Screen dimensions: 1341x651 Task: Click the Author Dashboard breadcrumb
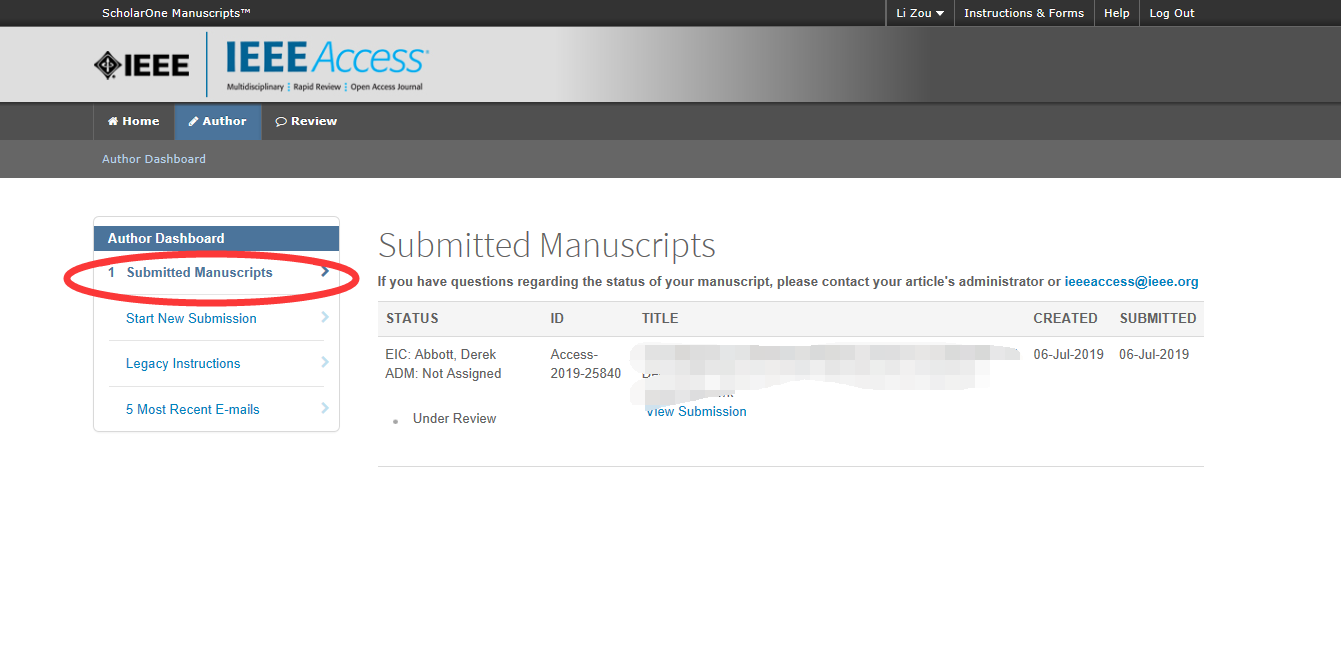click(153, 158)
